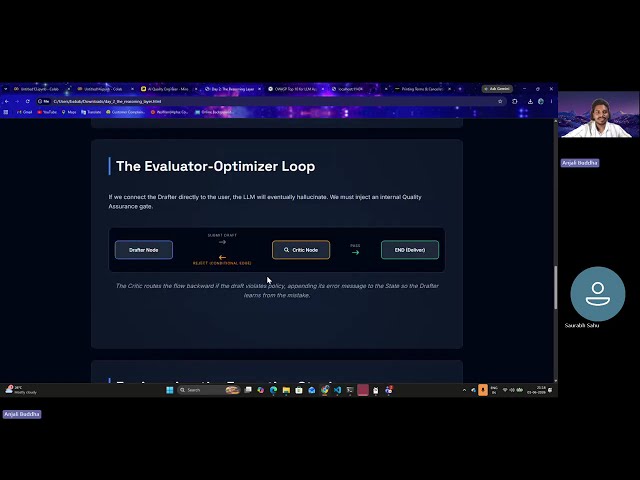
Task: Open the tab search dropdown arrow
Action: coord(6,89)
